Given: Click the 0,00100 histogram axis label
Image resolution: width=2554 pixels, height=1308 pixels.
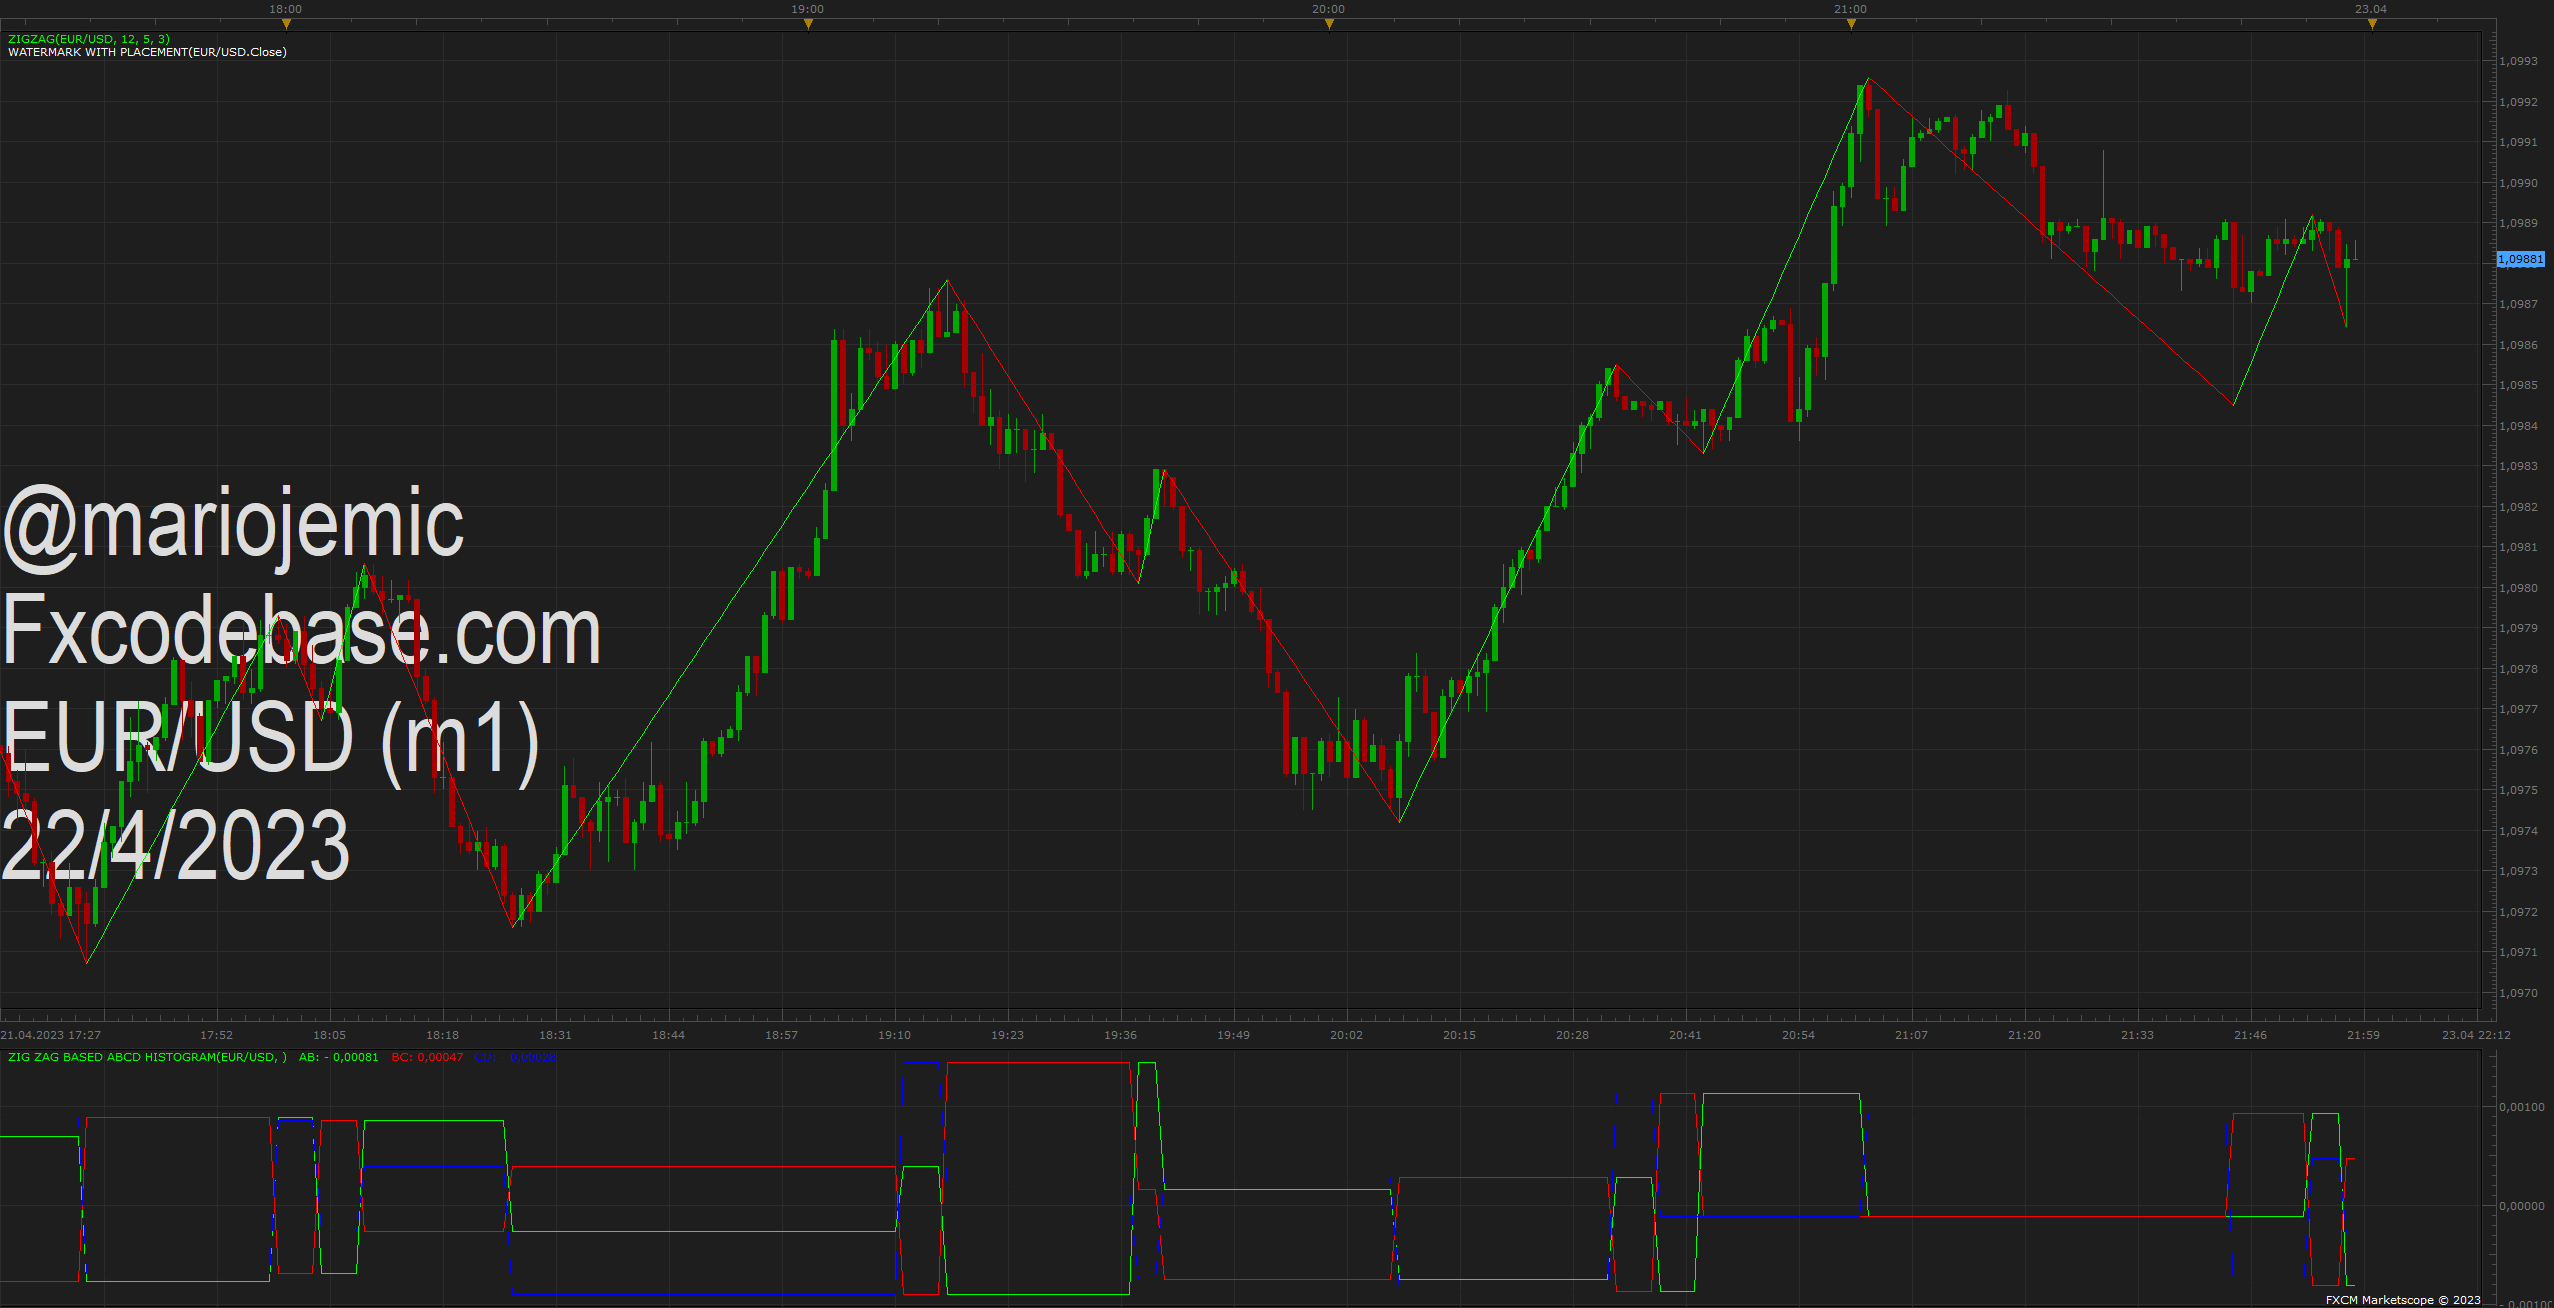Looking at the screenshot, I should click(x=2521, y=1107).
